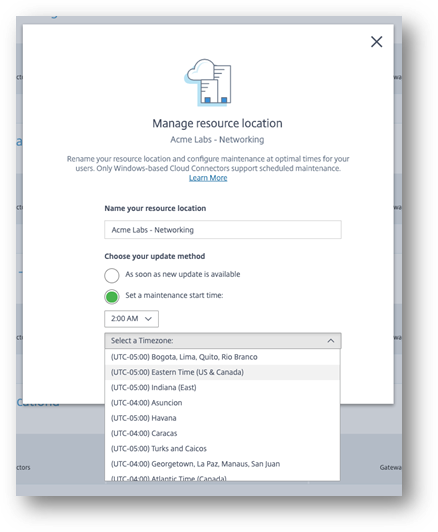
Task: Open the 2:00 AM start time dropdown
Action: [x=131, y=319]
